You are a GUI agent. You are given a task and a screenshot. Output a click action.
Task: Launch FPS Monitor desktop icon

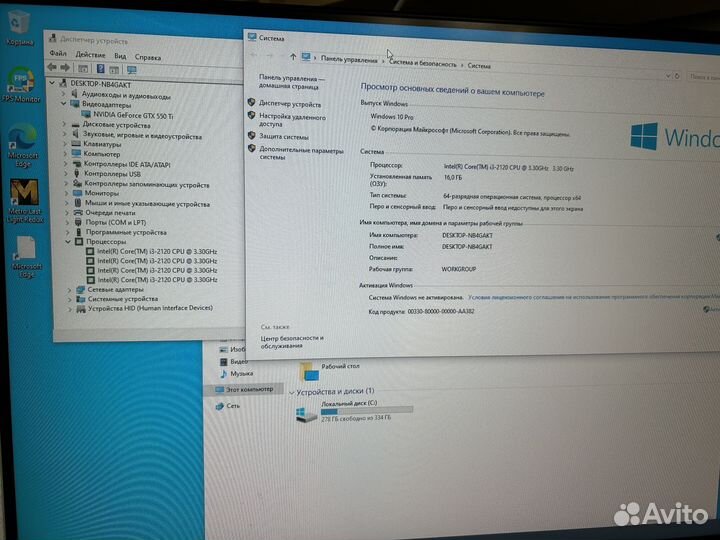pos(20,85)
